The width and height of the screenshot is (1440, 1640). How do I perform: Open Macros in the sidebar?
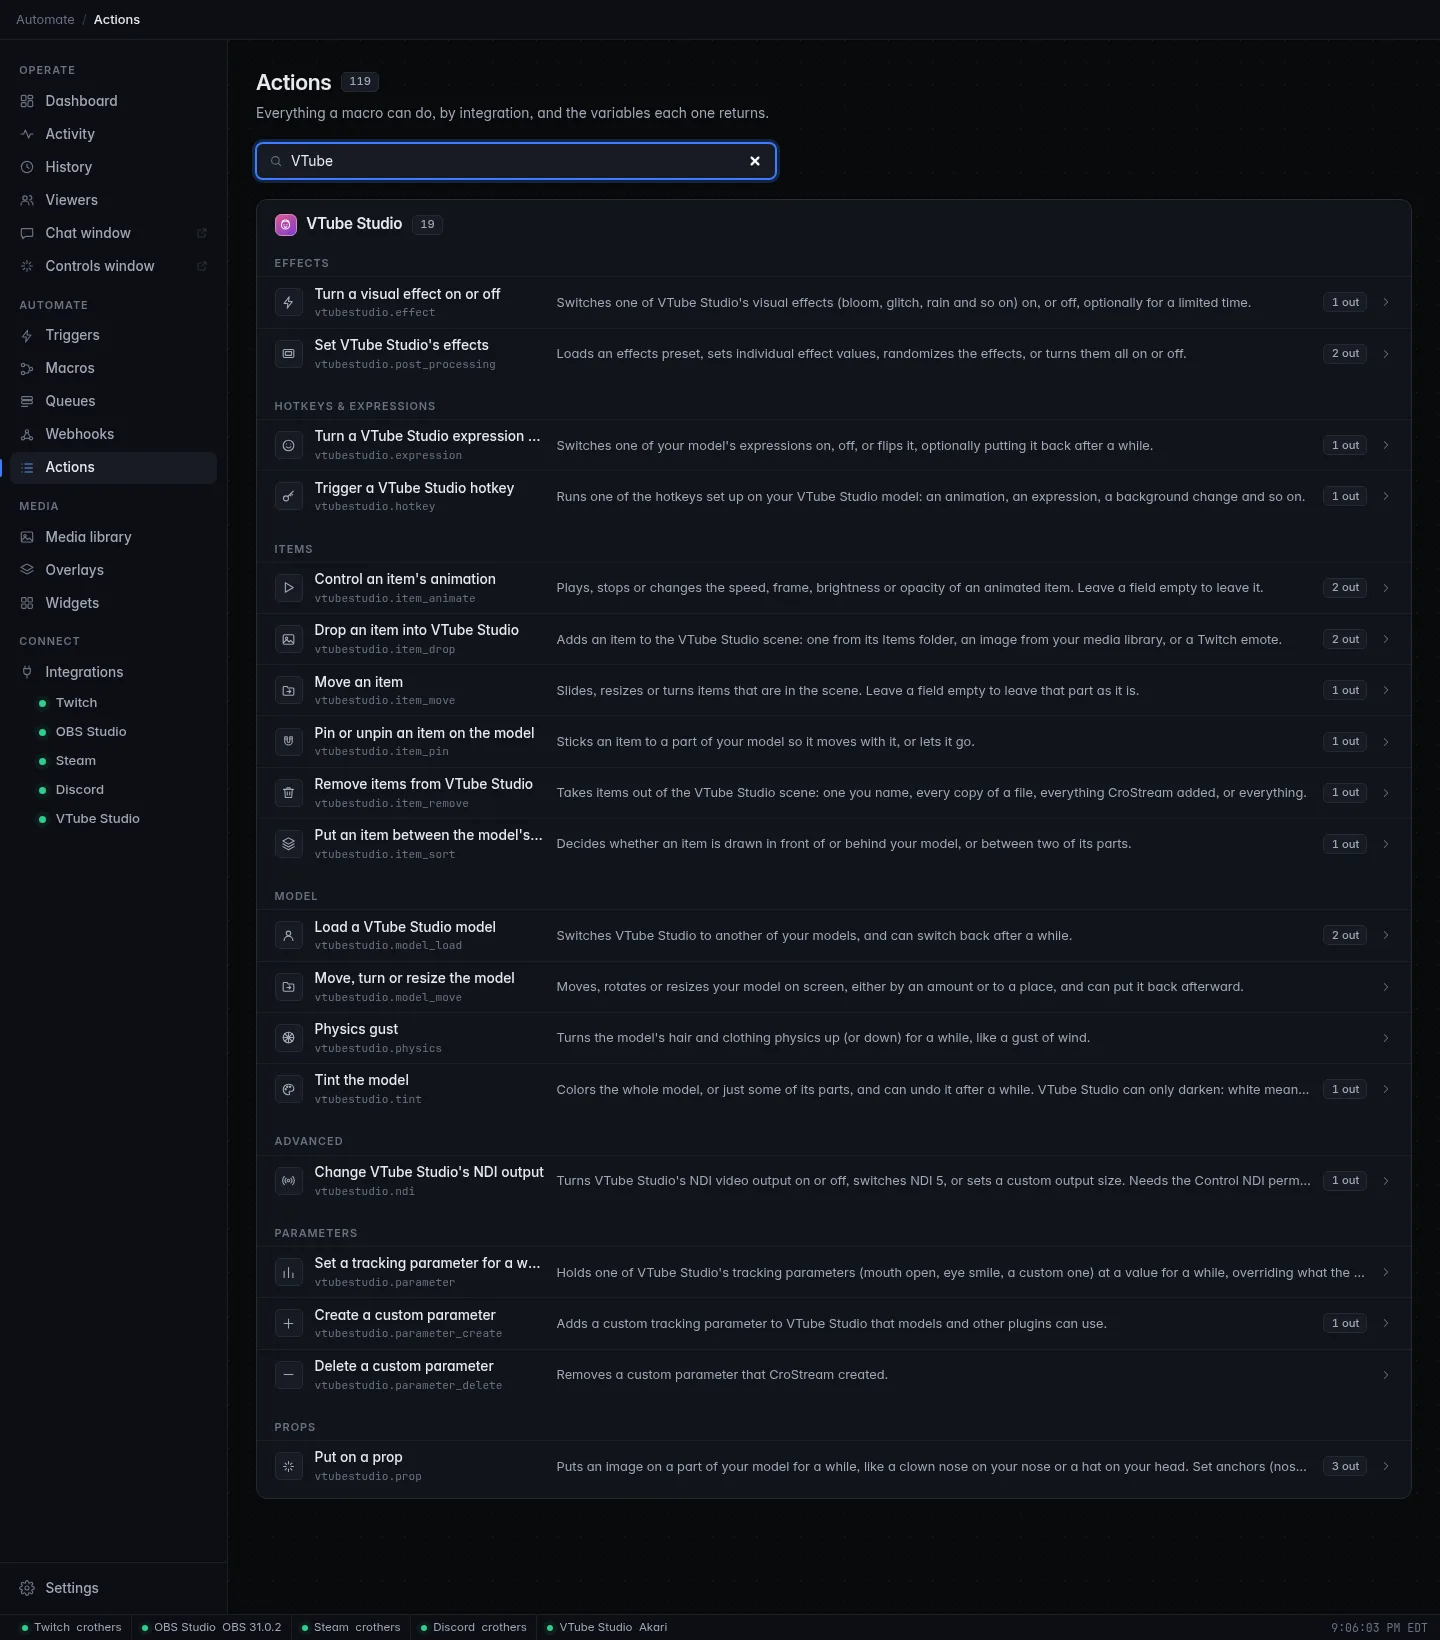tap(113, 368)
